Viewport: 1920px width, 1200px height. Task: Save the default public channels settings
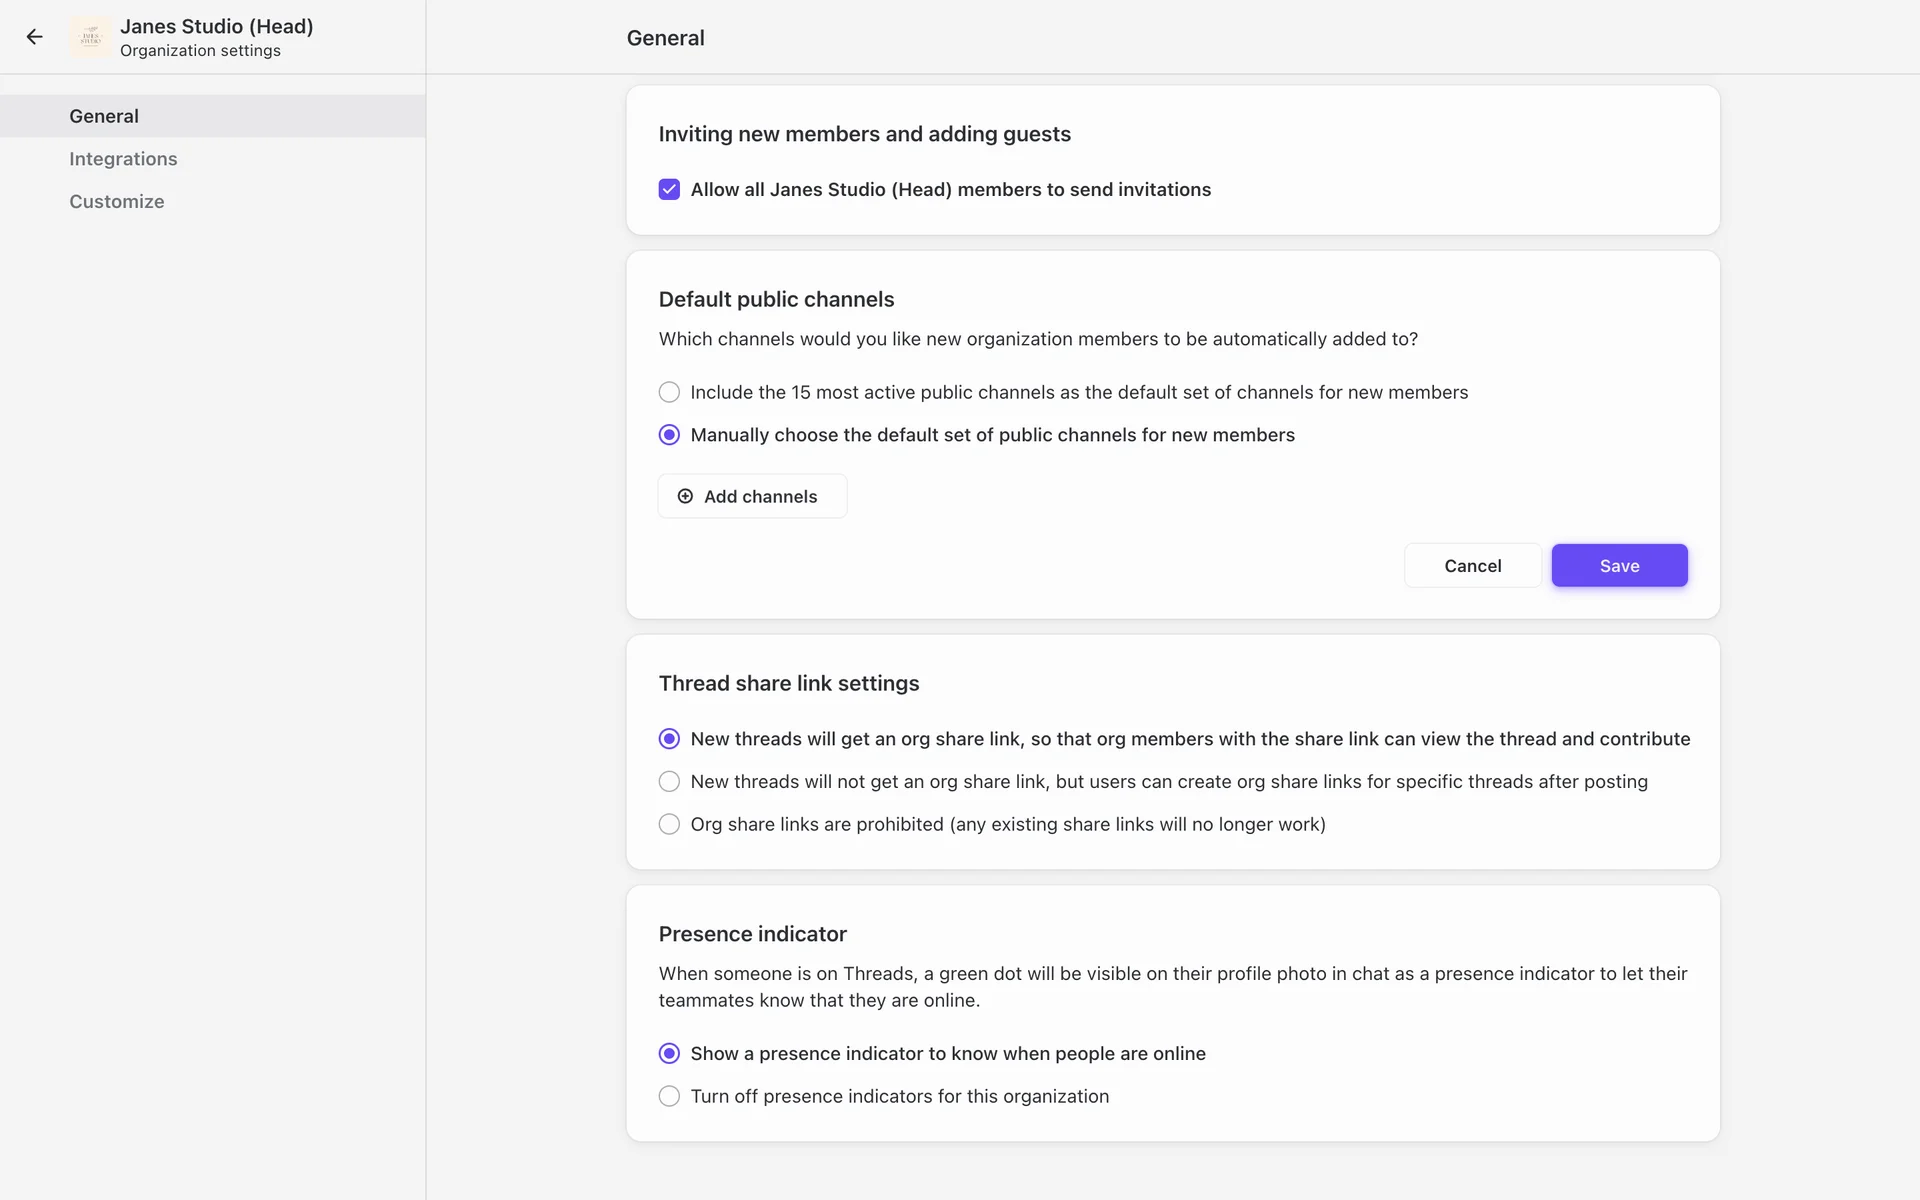1619,566
